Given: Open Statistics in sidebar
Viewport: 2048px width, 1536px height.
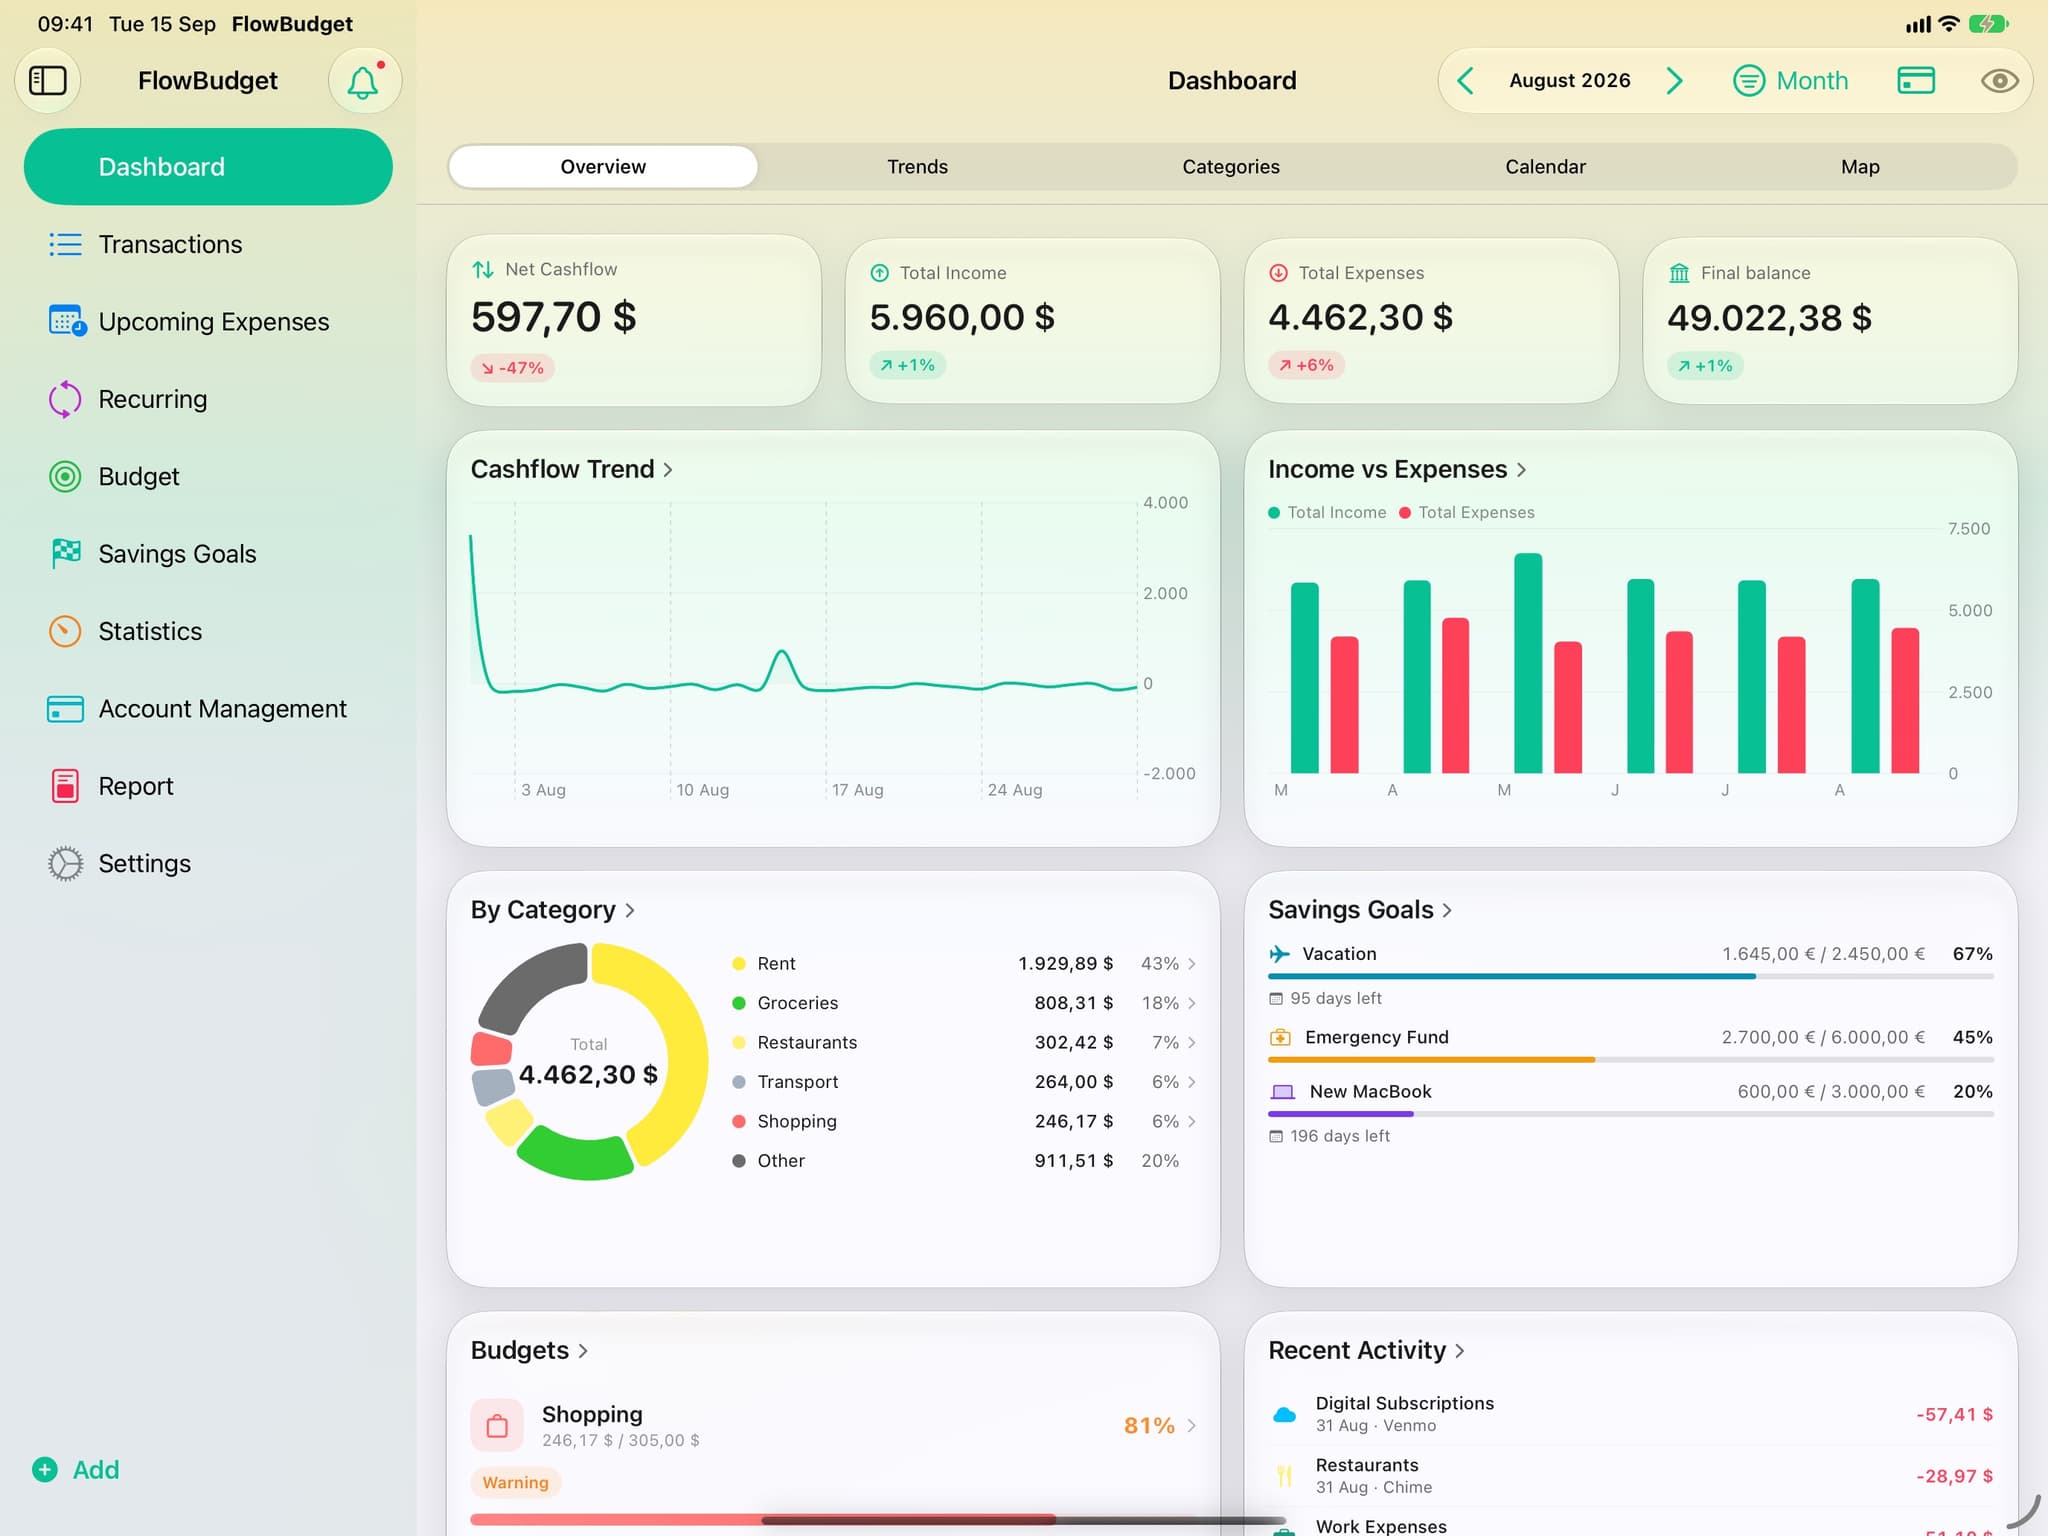Looking at the screenshot, I should pos(208,631).
